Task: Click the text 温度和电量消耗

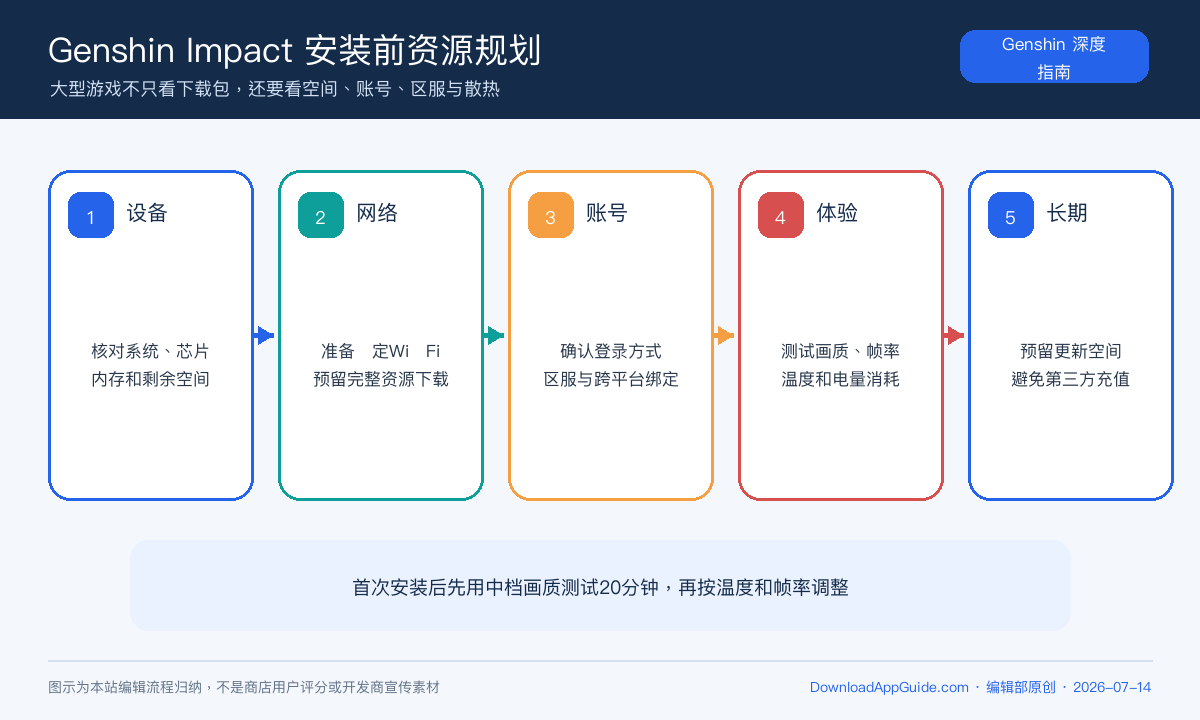Action: tap(841, 379)
